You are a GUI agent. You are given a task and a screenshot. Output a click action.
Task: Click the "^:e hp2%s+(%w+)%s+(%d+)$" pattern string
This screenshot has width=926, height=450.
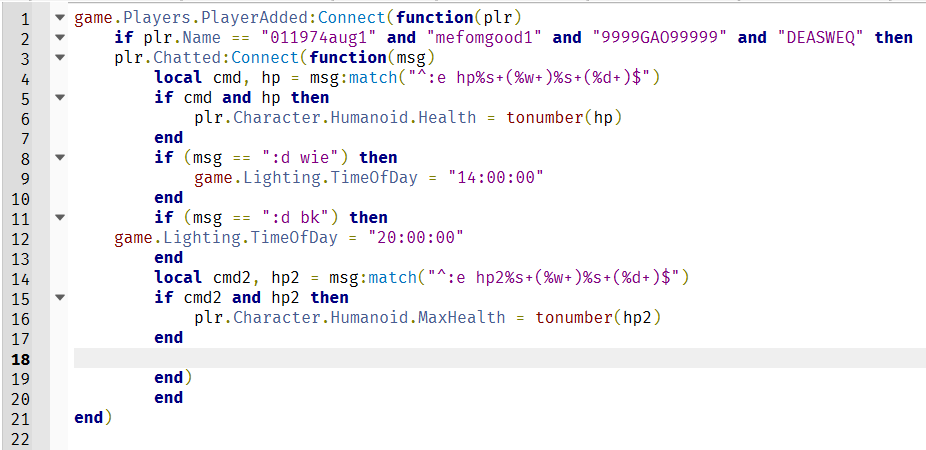point(553,278)
